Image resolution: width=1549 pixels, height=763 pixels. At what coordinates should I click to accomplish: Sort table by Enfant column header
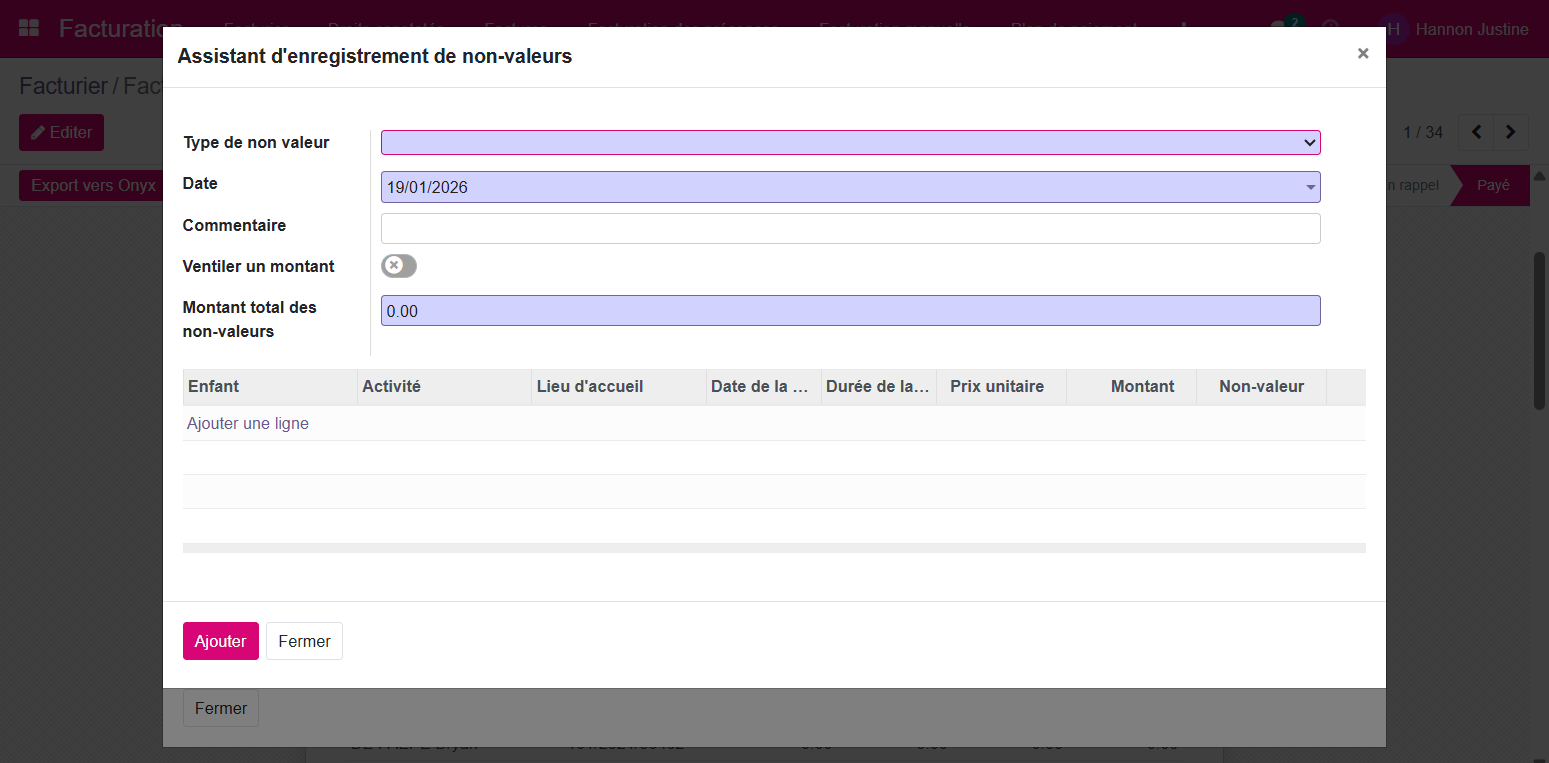coord(214,387)
